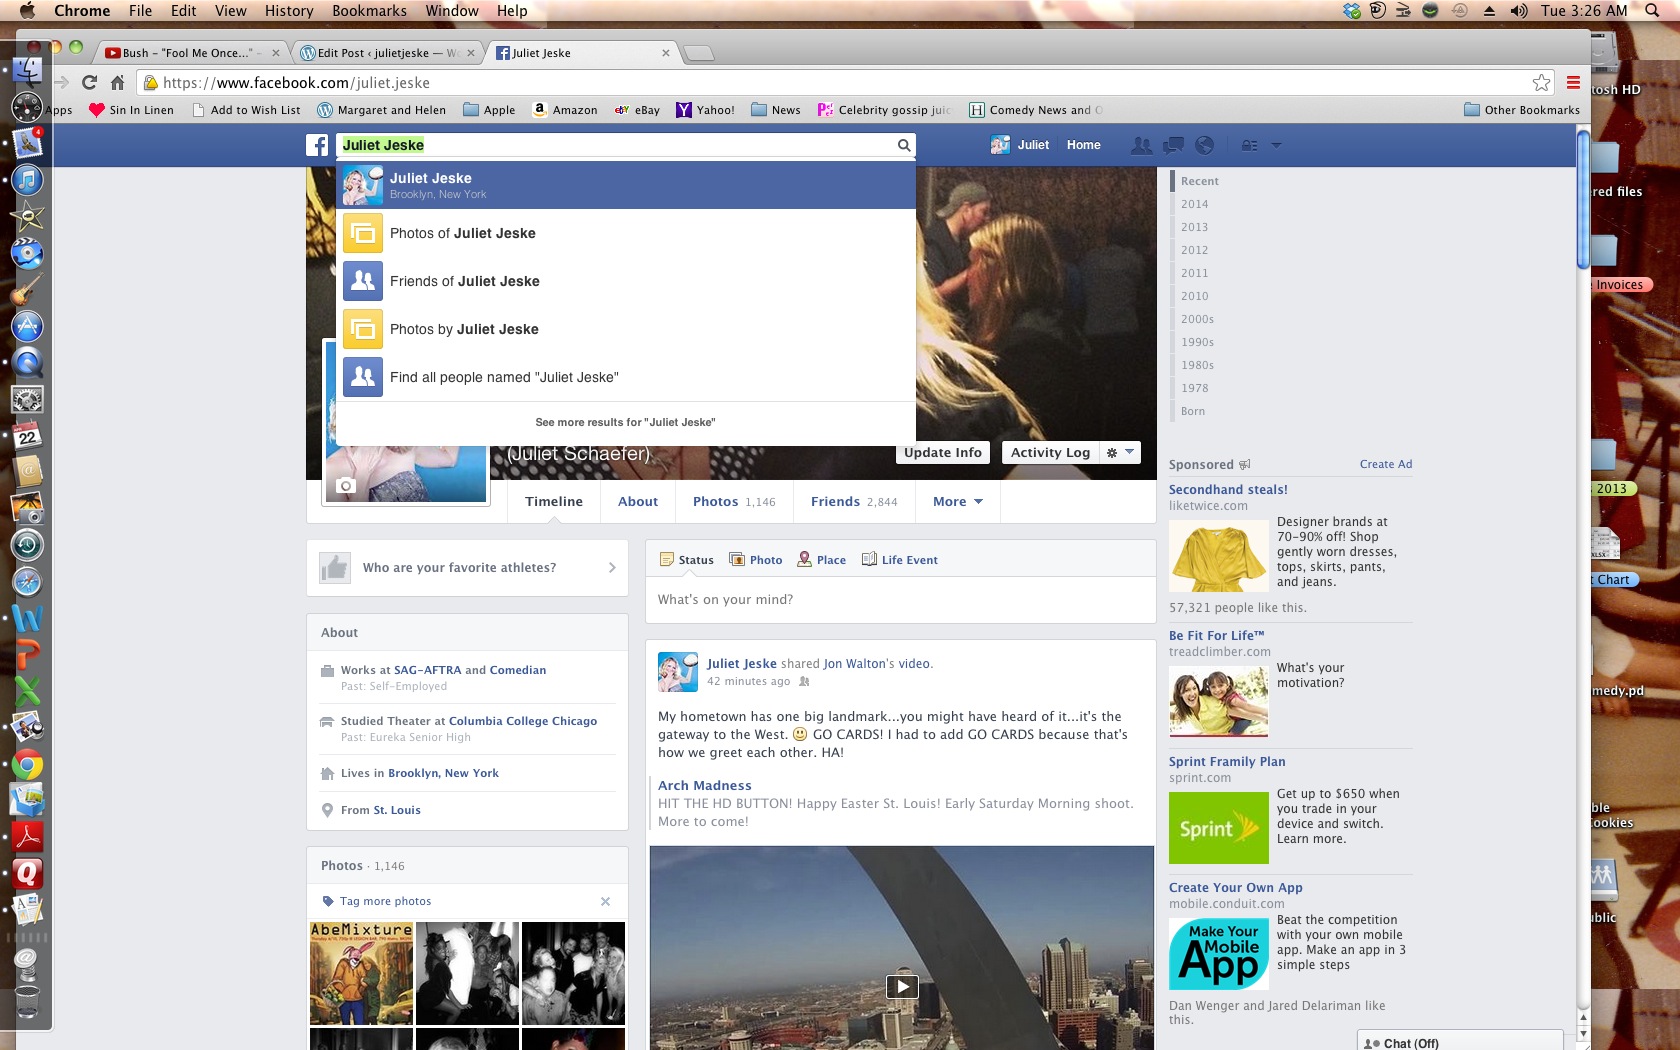This screenshot has width=1680, height=1050.
Task: Open Activity Log gear dropdown
Action: (1119, 453)
